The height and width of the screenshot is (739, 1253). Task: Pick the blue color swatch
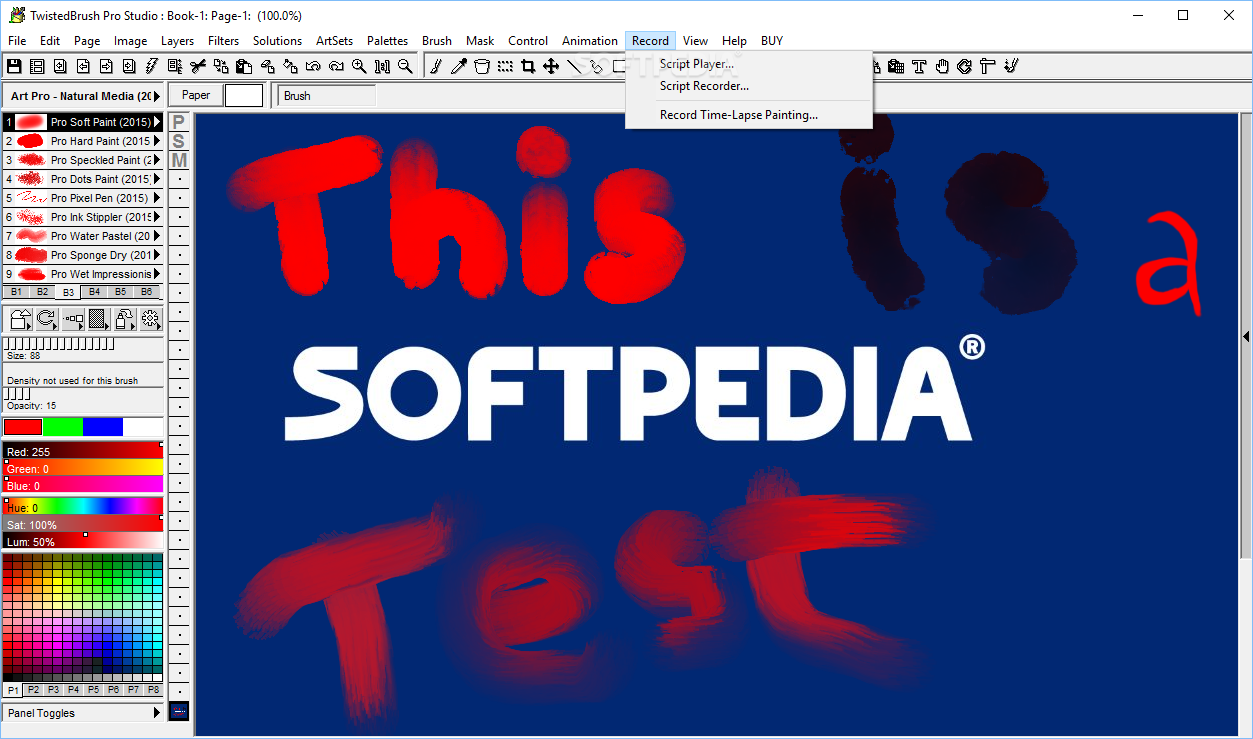(102, 427)
